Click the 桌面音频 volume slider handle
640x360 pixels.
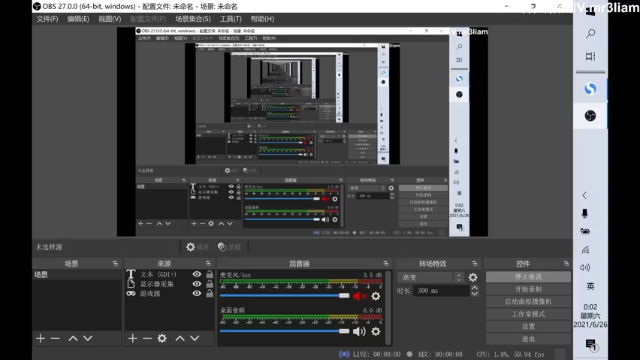coord(344,331)
